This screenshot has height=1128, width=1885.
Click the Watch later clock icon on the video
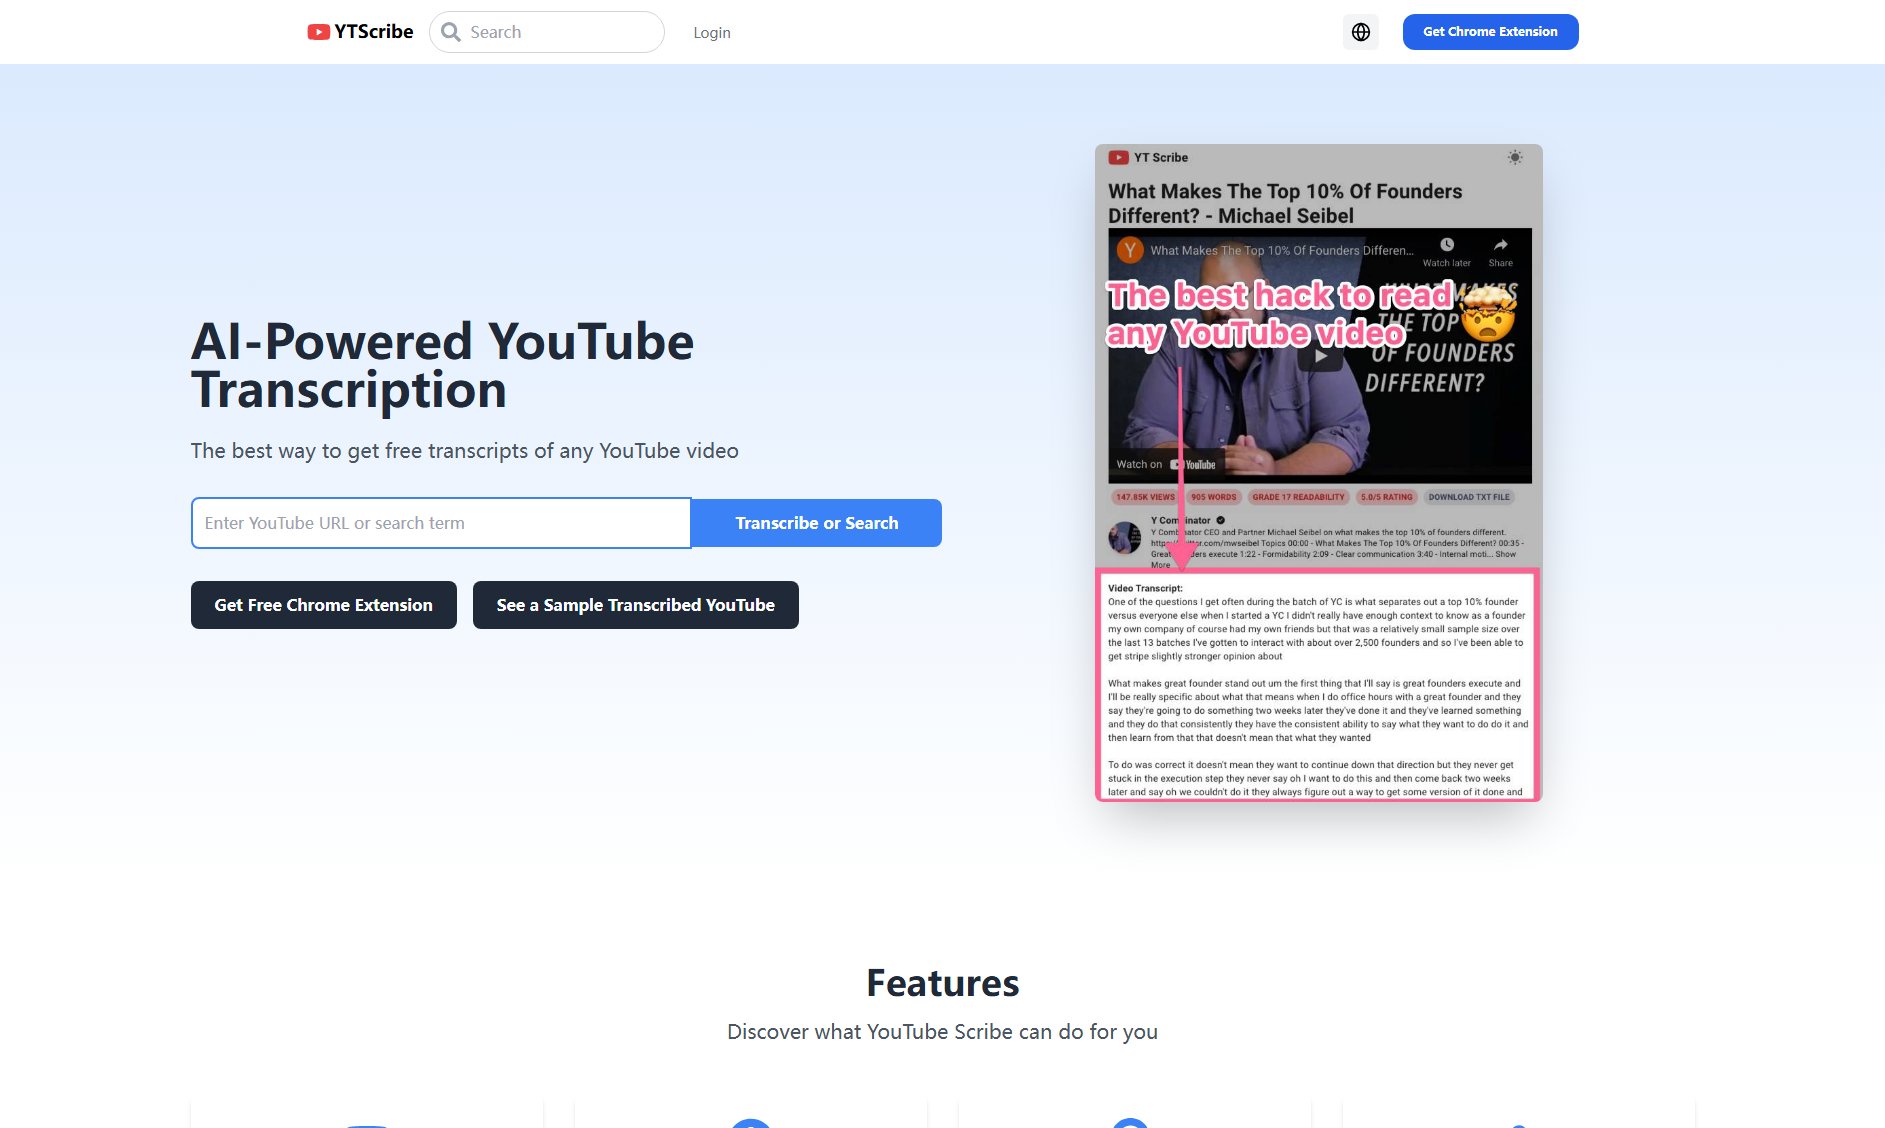point(1447,244)
